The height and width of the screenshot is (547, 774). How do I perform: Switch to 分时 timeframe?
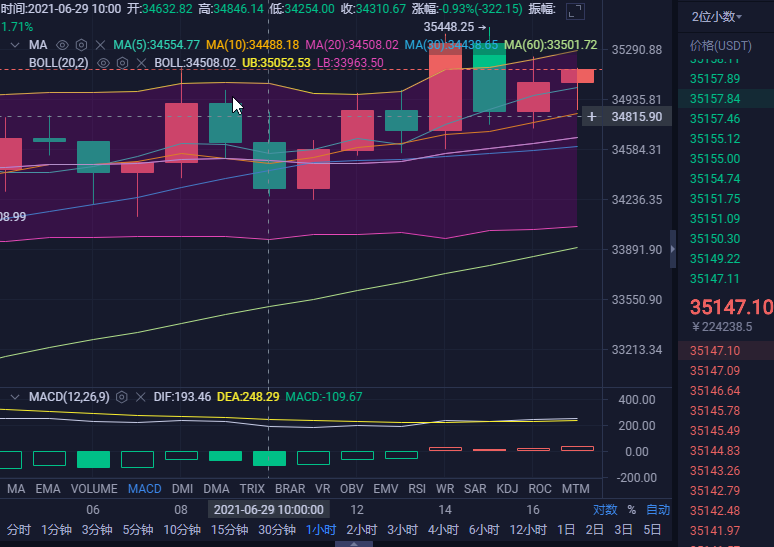click(19, 530)
